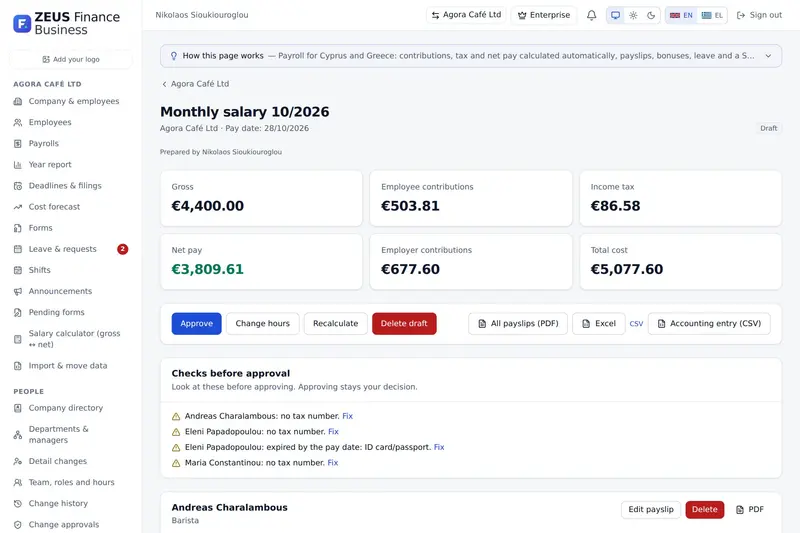Click Add your logo

pyautogui.click(x=71, y=59)
